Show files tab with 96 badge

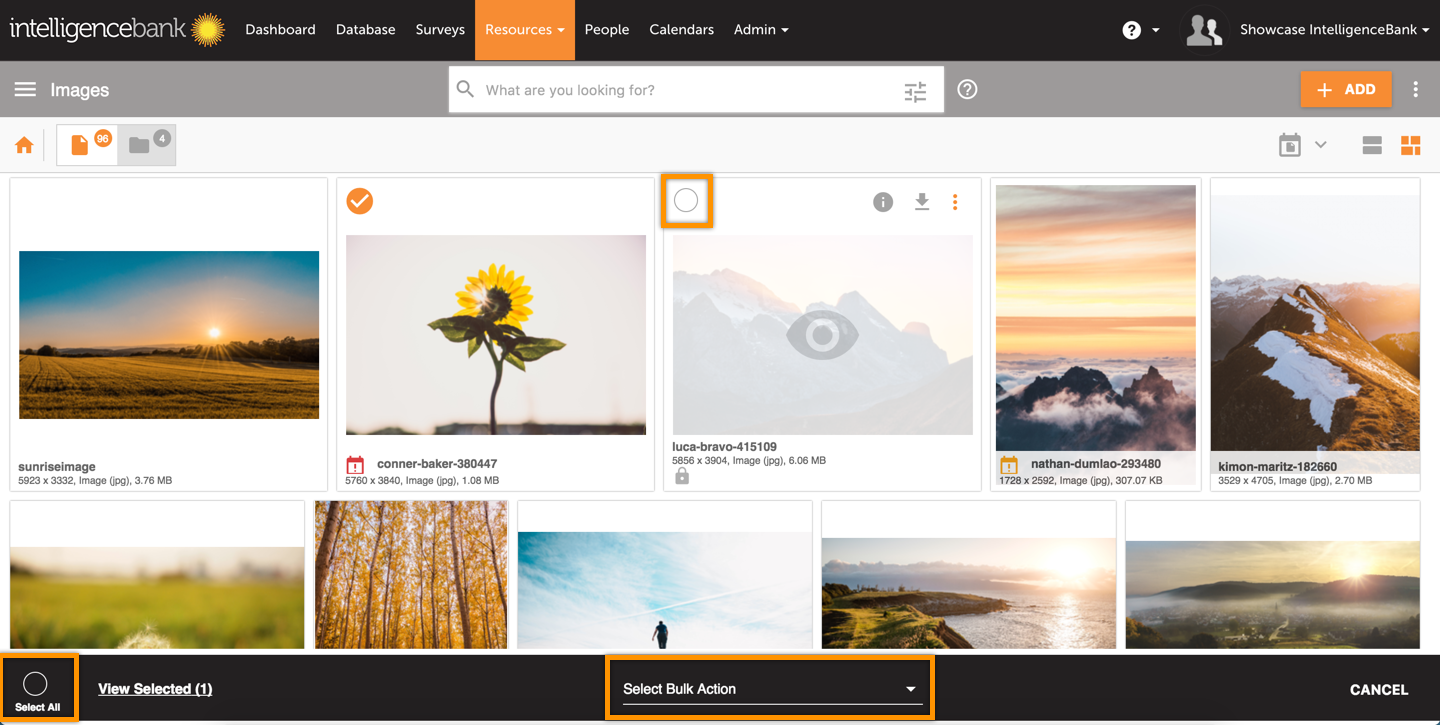coord(87,145)
